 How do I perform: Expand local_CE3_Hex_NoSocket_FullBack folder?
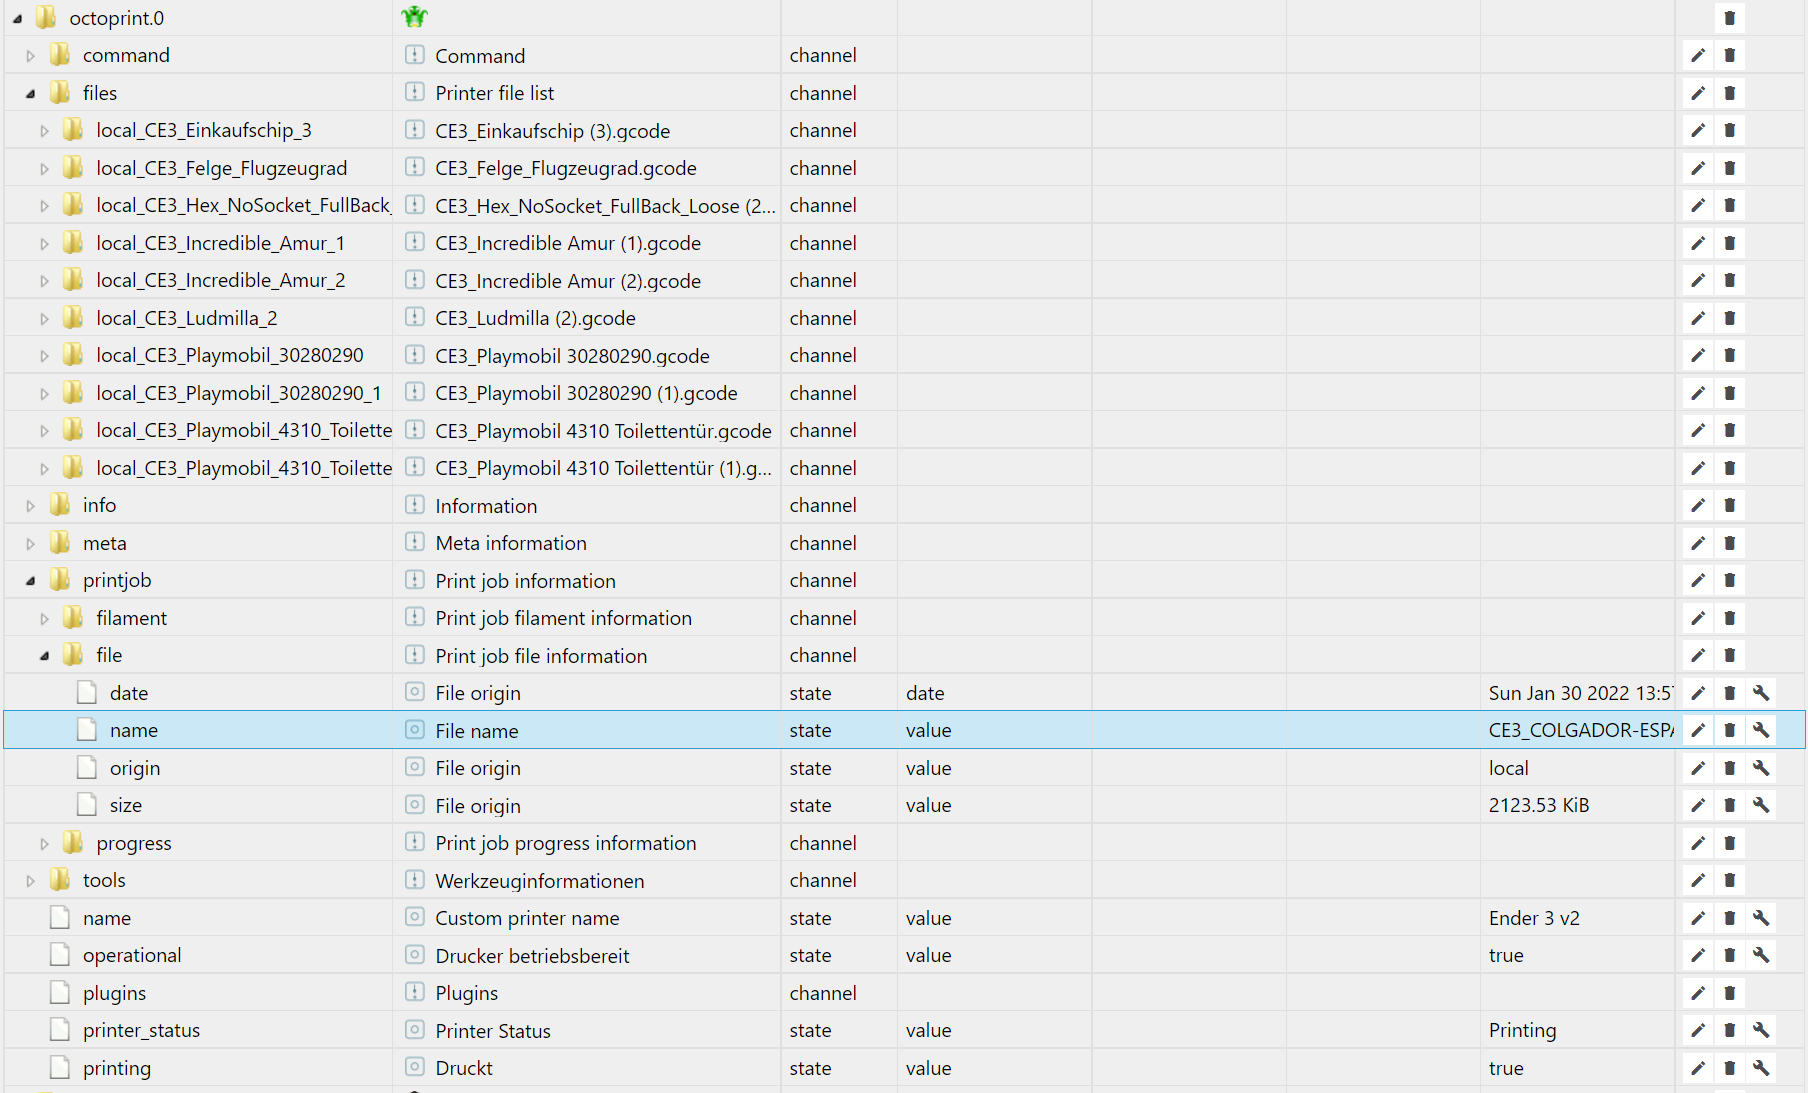pyautogui.click(x=45, y=206)
